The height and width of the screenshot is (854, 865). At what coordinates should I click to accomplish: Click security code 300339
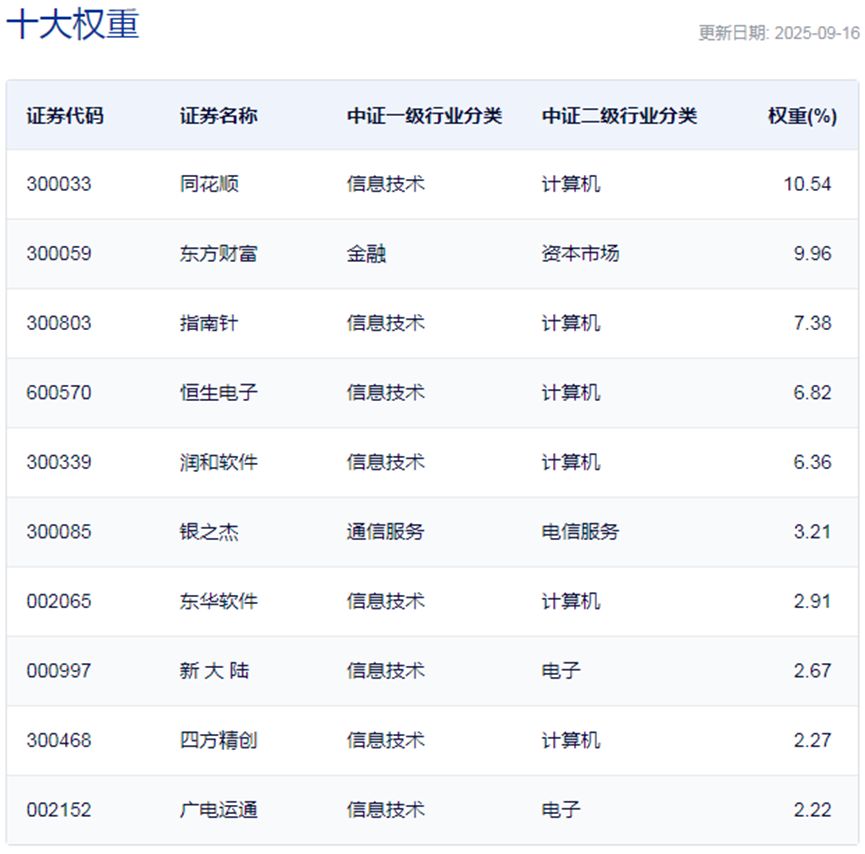point(59,462)
